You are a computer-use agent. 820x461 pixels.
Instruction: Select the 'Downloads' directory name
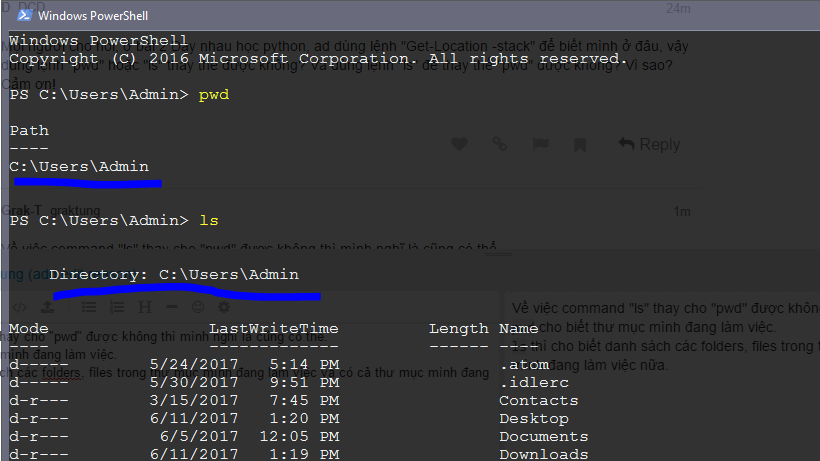pos(544,454)
